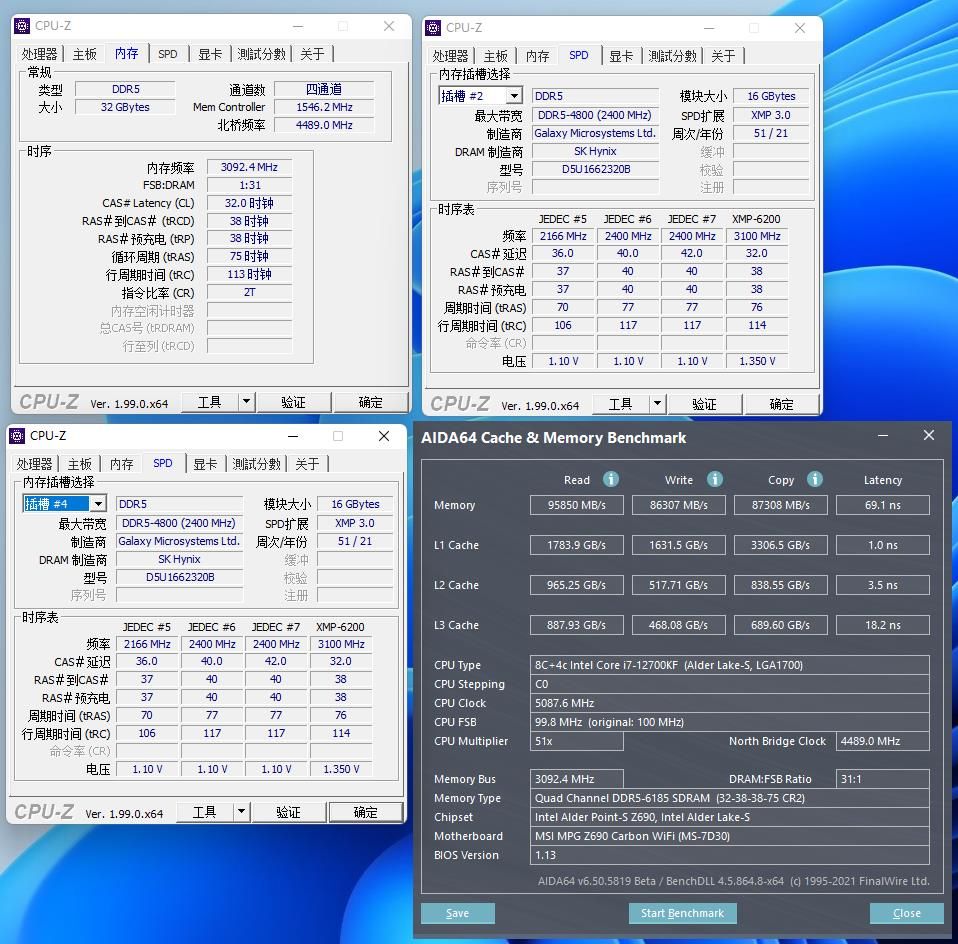The height and width of the screenshot is (944, 958).
Task: Minimize the AIDA64 Cache & Memory Benchmark window
Action: (x=883, y=436)
